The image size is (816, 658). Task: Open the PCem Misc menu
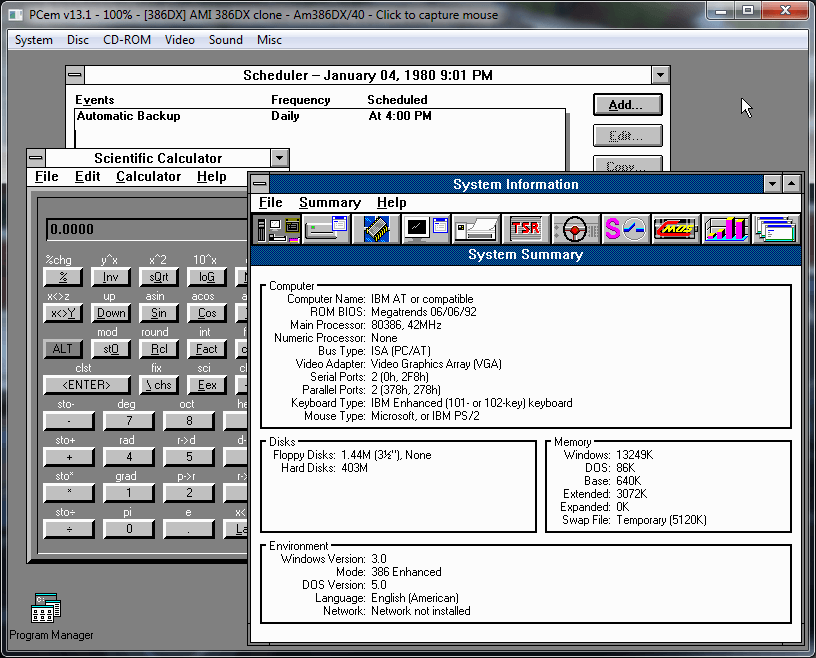269,40
